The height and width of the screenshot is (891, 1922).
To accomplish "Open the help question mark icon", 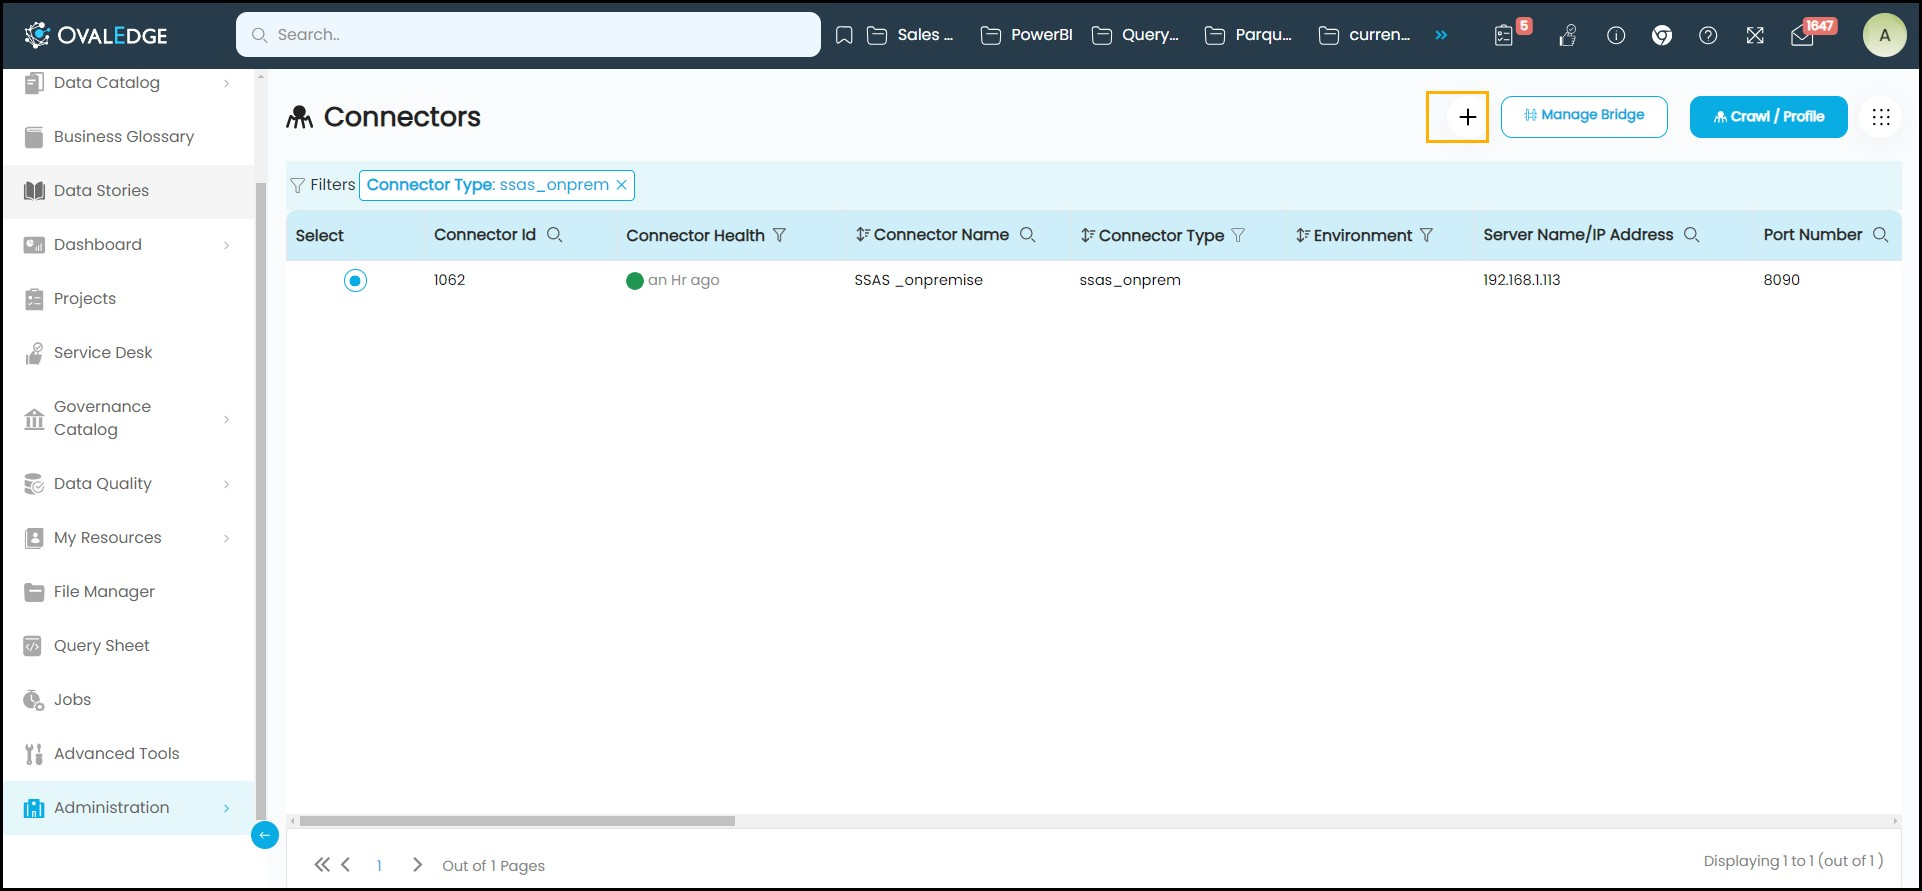I will point(1708,36).
